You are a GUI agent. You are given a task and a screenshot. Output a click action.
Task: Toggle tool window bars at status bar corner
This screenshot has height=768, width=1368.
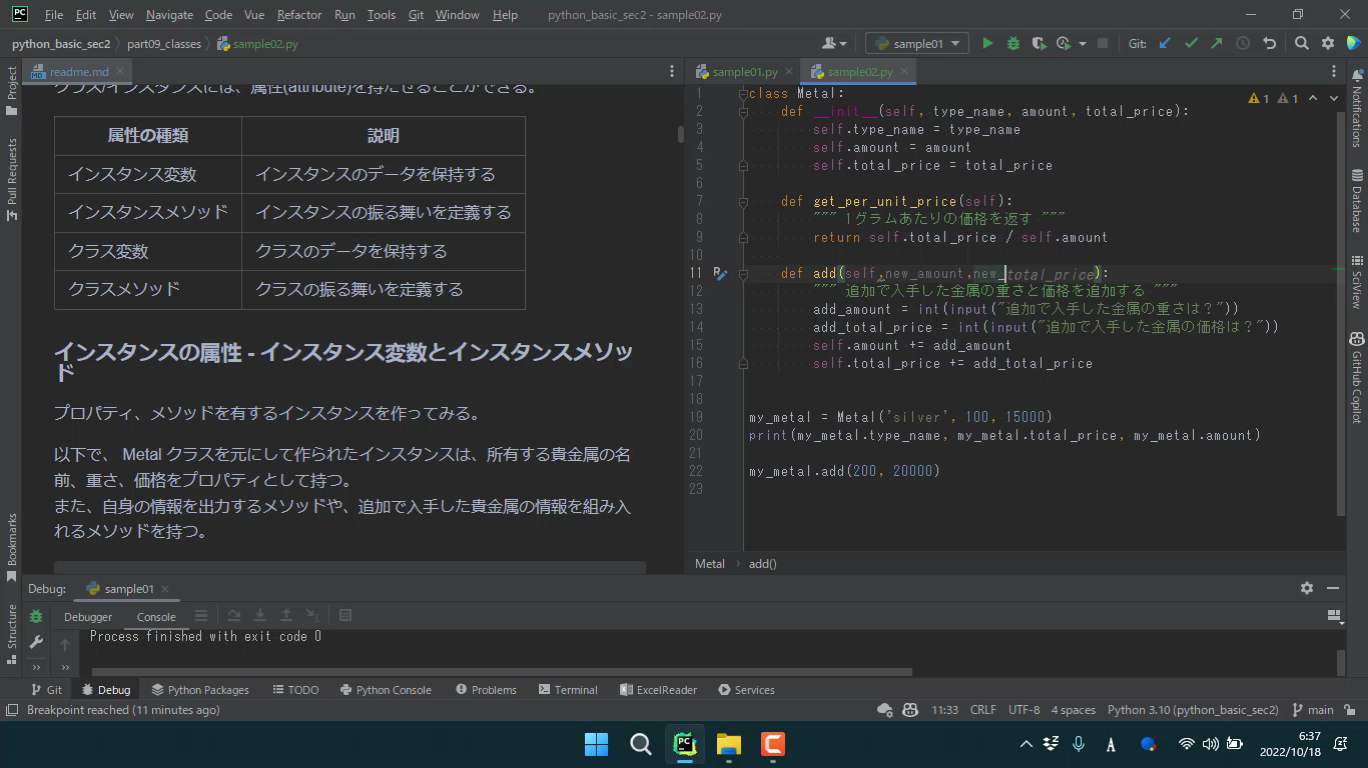[12, 710]
